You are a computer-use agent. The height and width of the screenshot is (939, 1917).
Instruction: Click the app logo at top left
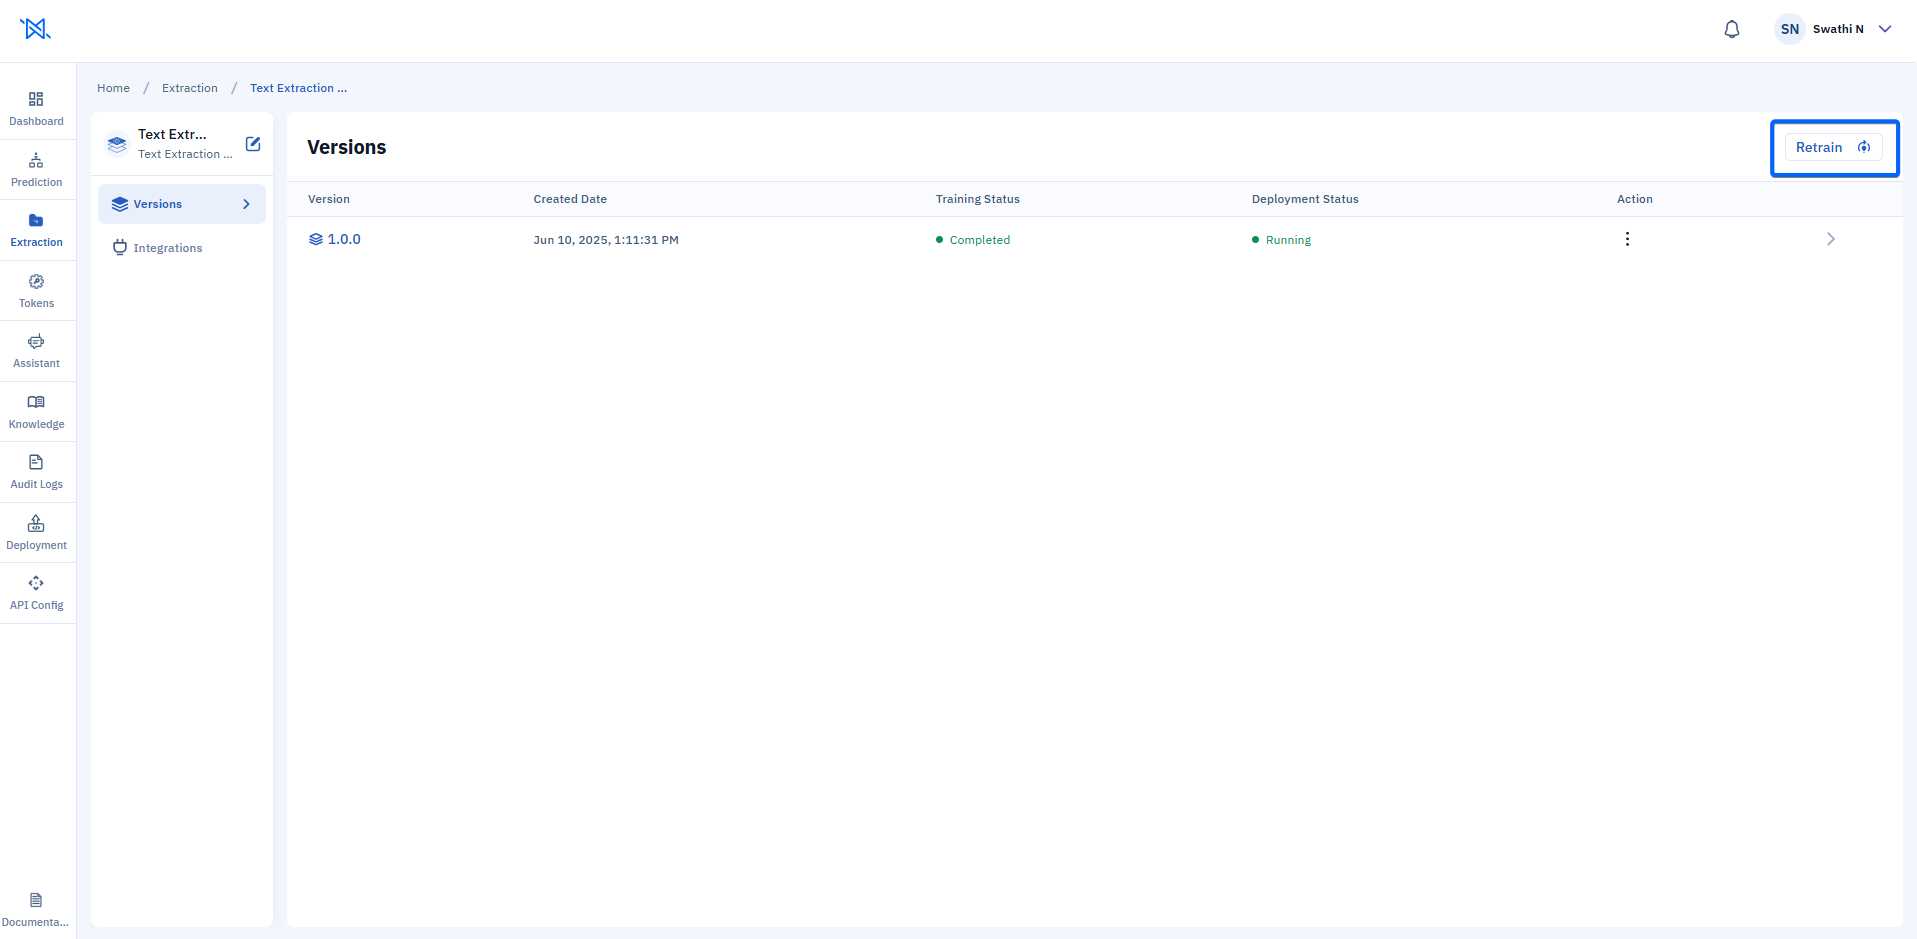[35, 29]
